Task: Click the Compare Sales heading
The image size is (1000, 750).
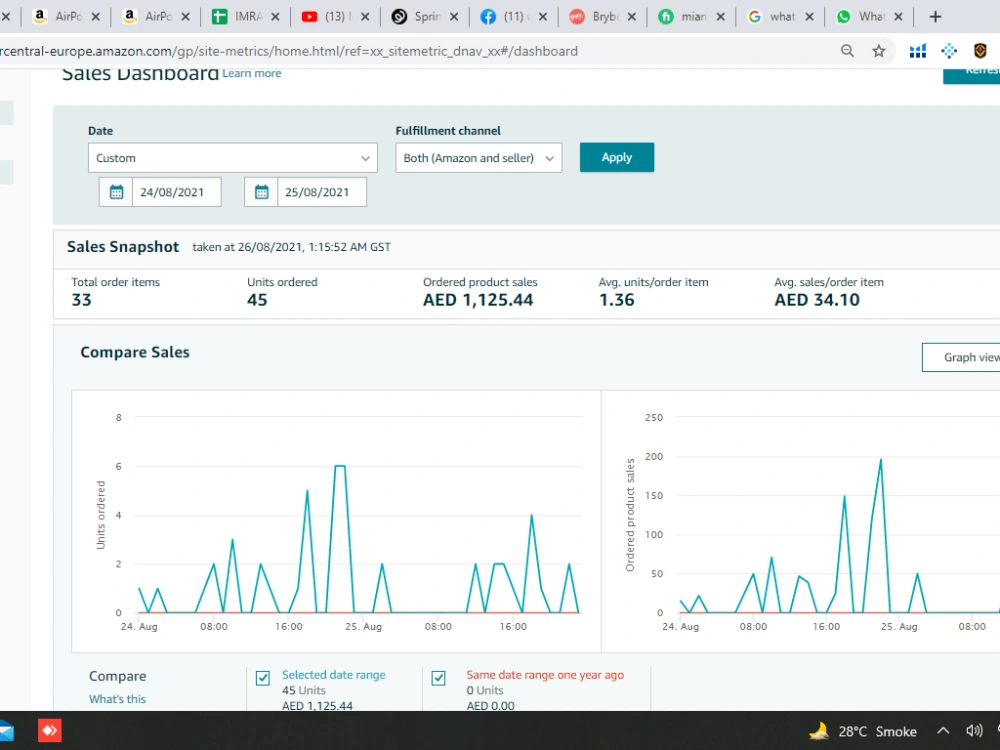Action: pyautogui.click(x=135, y=352)
